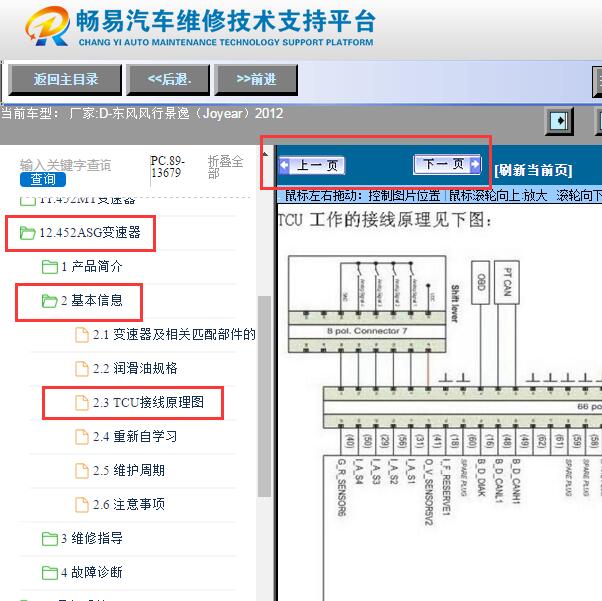Collapse the 12.452ASG变速器 folder
The image size is (602, 601).
(90, 232)
